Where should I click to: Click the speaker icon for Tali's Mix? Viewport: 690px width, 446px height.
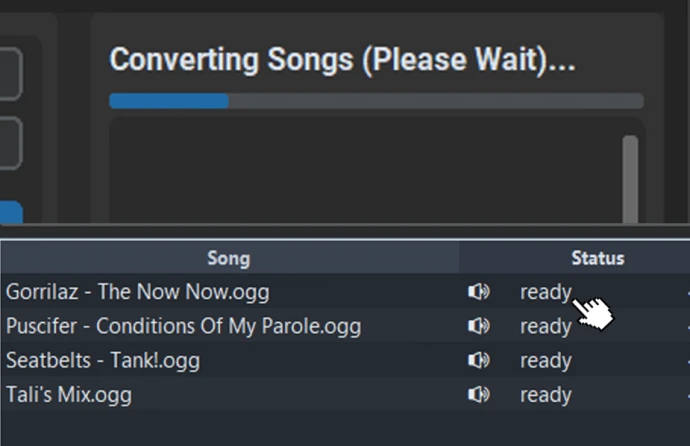[x=479, y=394]
